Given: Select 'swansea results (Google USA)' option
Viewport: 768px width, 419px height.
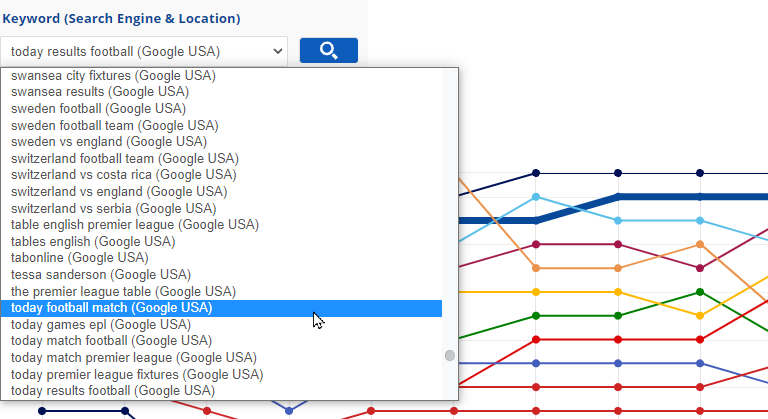Looking at the screenshot, I should click(x=100, y=92).
